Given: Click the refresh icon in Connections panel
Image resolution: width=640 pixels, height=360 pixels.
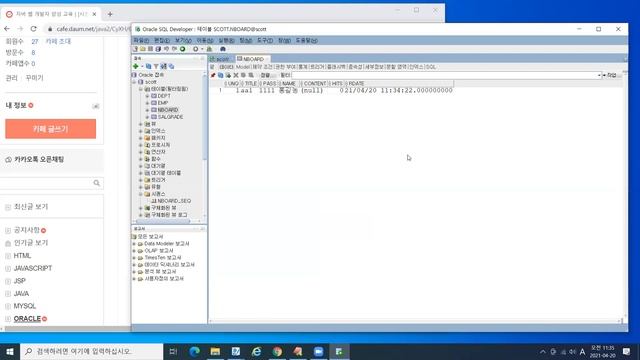Looking at the screenshot, I should (x=149, y=66).
